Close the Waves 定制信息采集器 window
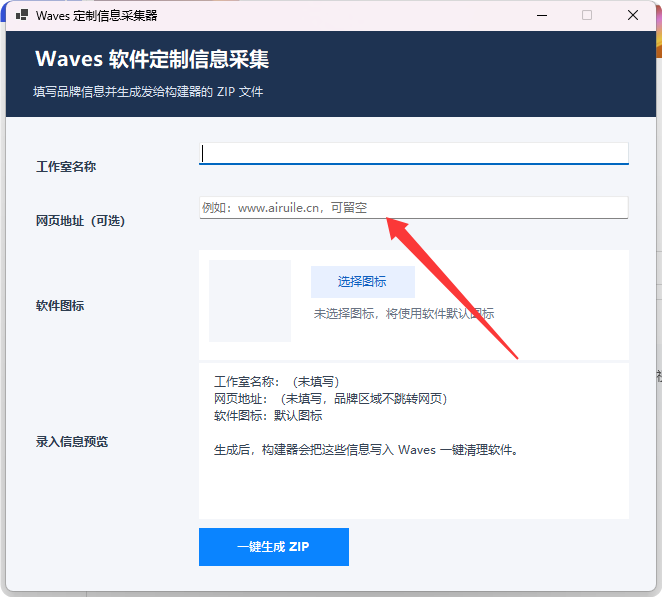This screenshot has width=662, height=597. click(632, 15)
